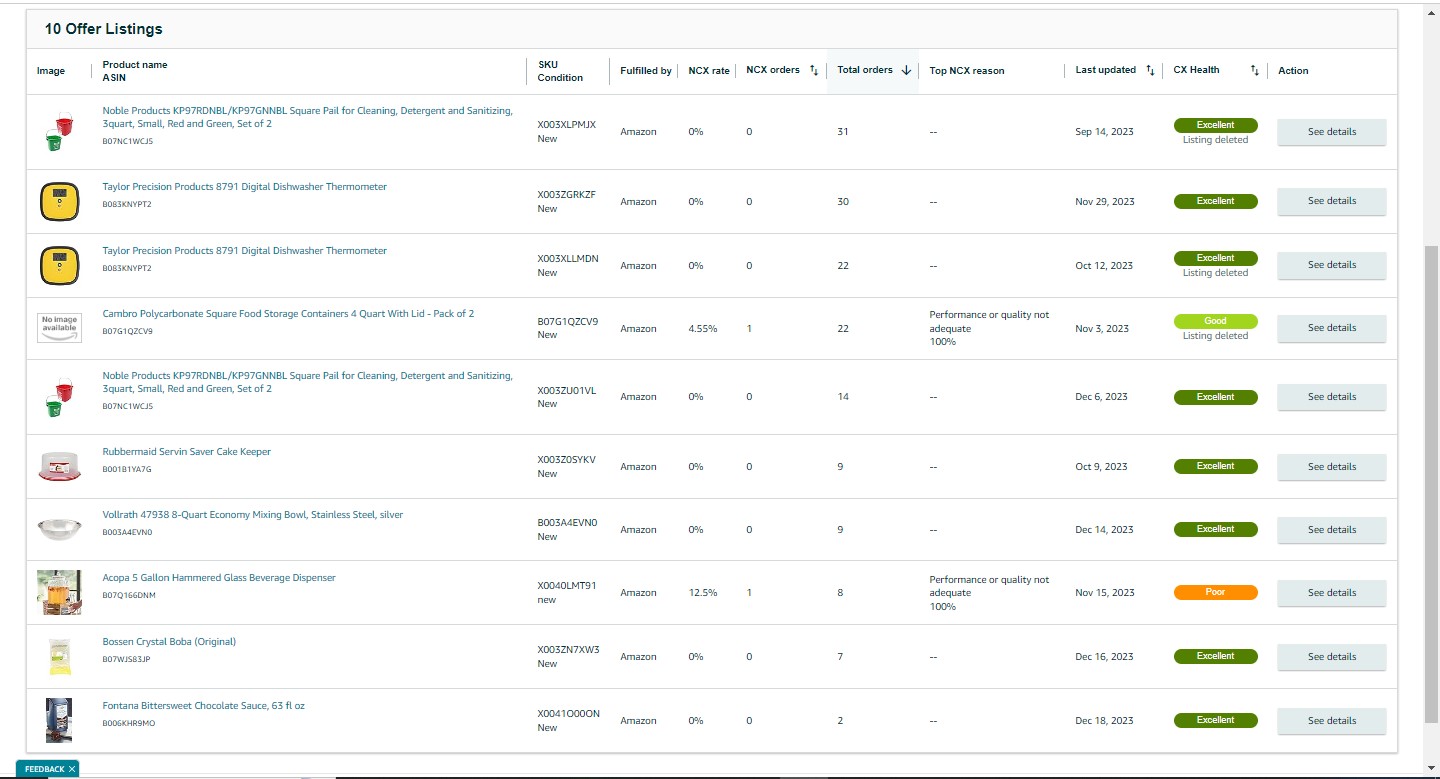
Task: Click the pails thumbnail for SKU X003ZU01VL
Action: click(x=59, y=397)
